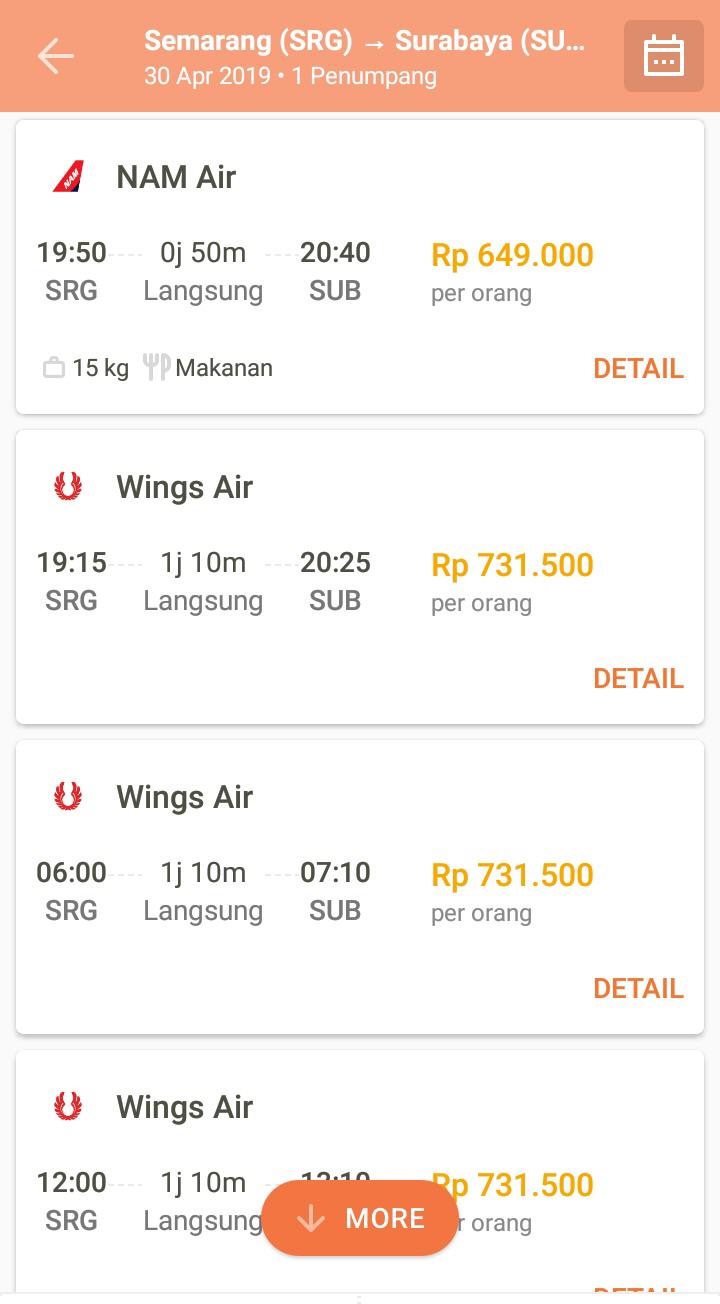Tap the 15 kg baggage icon
This screenshot has height=1304, width=720.
pos(54,368)
